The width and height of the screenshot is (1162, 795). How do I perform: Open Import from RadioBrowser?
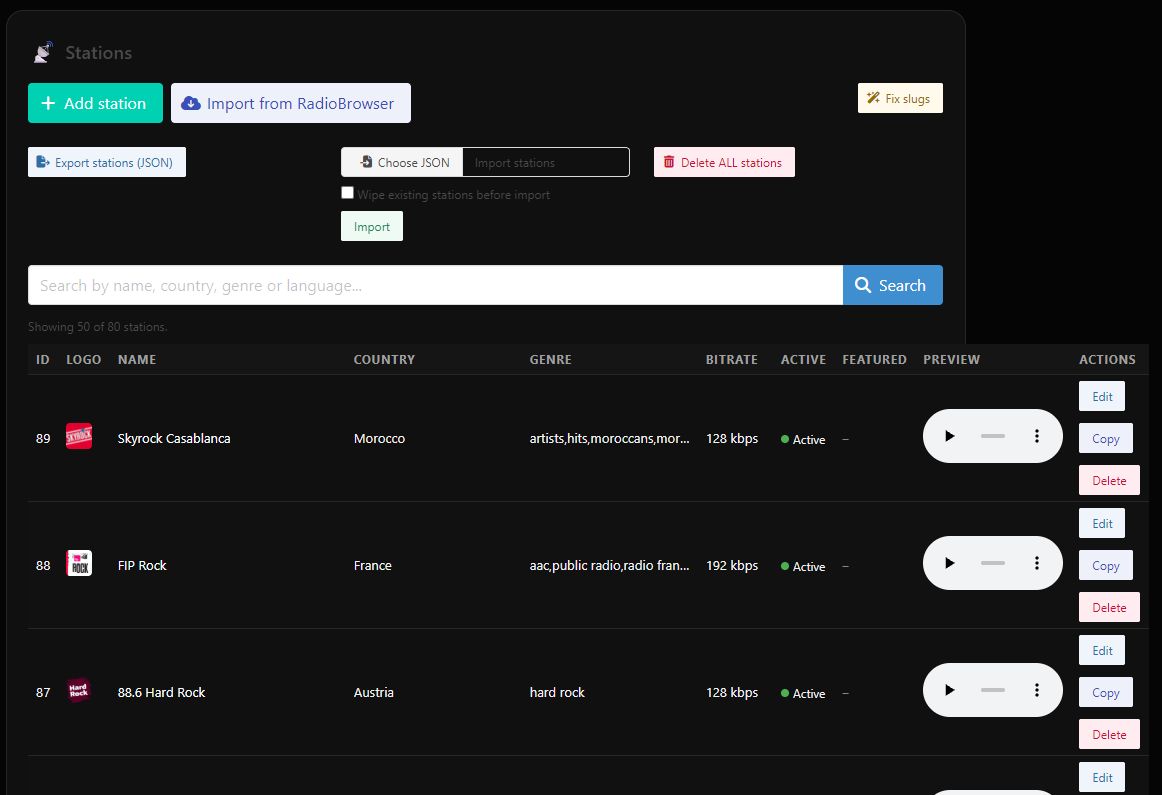[x=290, y=103]
